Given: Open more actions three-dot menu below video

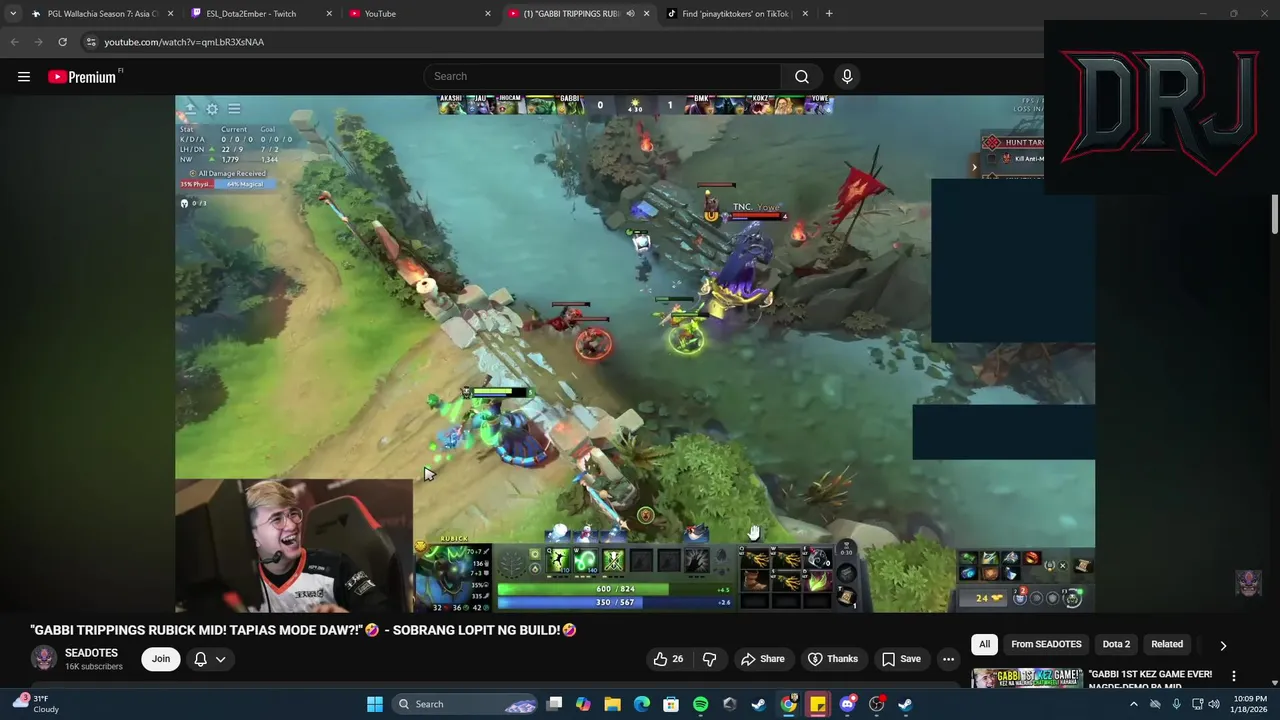Looking at the screenshot, I should point(948,659).
